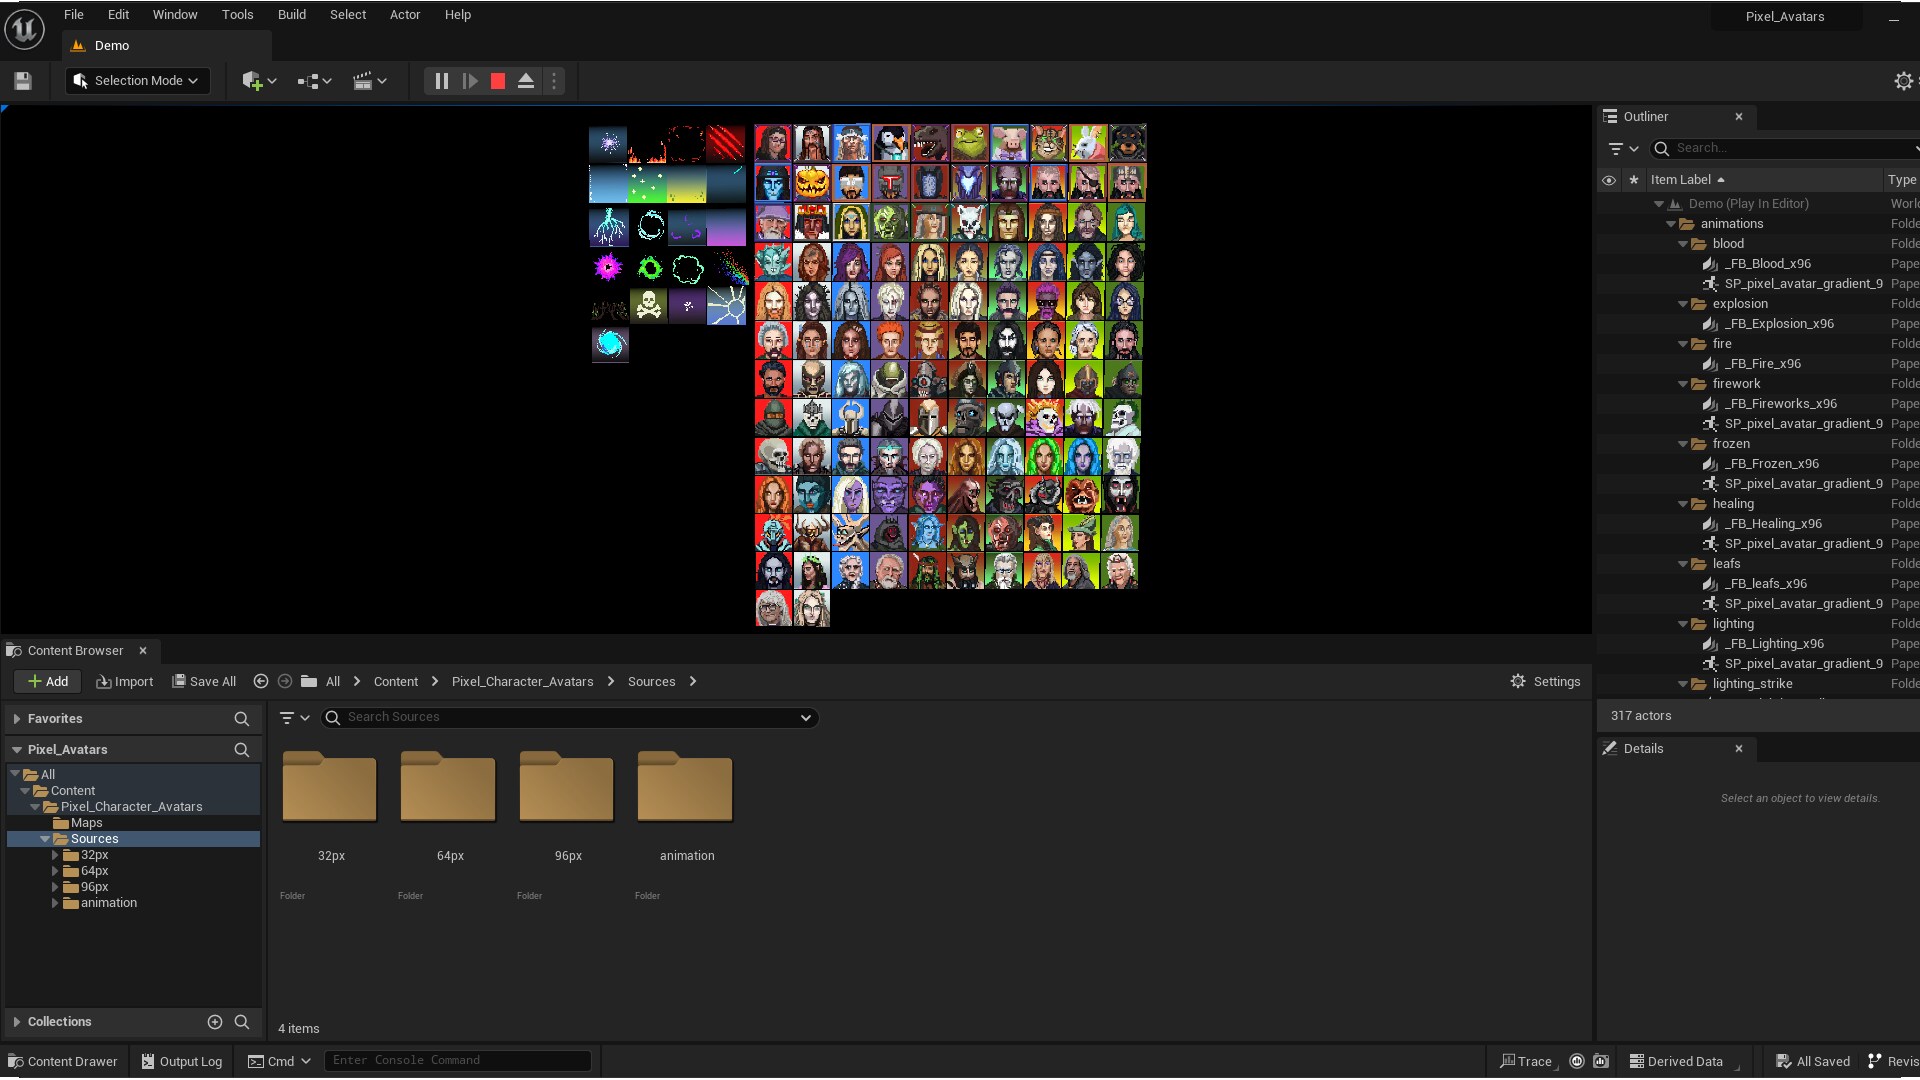Open the Build menu

click(291, 14)
